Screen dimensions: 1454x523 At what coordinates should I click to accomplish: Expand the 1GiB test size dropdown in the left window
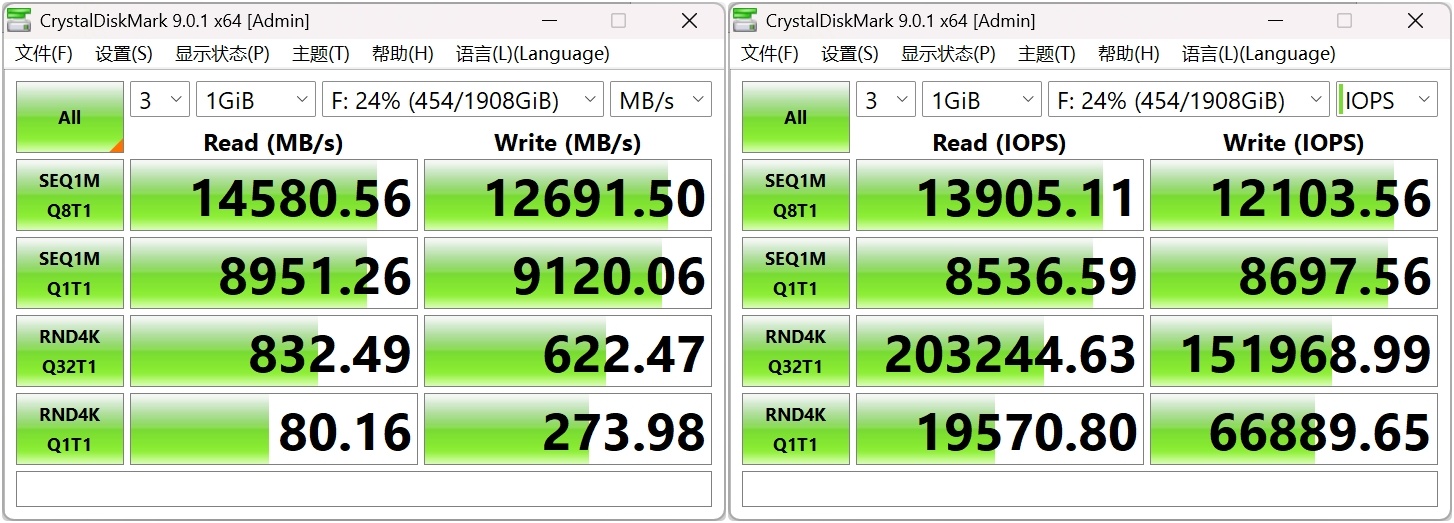click(x=256, y=100)
